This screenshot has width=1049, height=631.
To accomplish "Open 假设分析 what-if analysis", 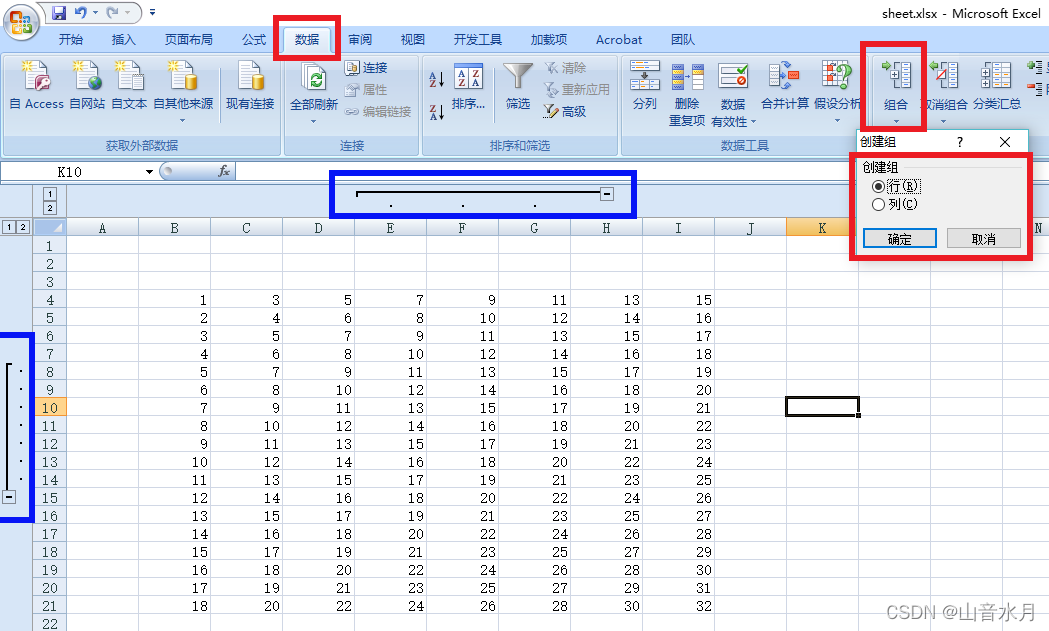I will [x=837, y=90].
